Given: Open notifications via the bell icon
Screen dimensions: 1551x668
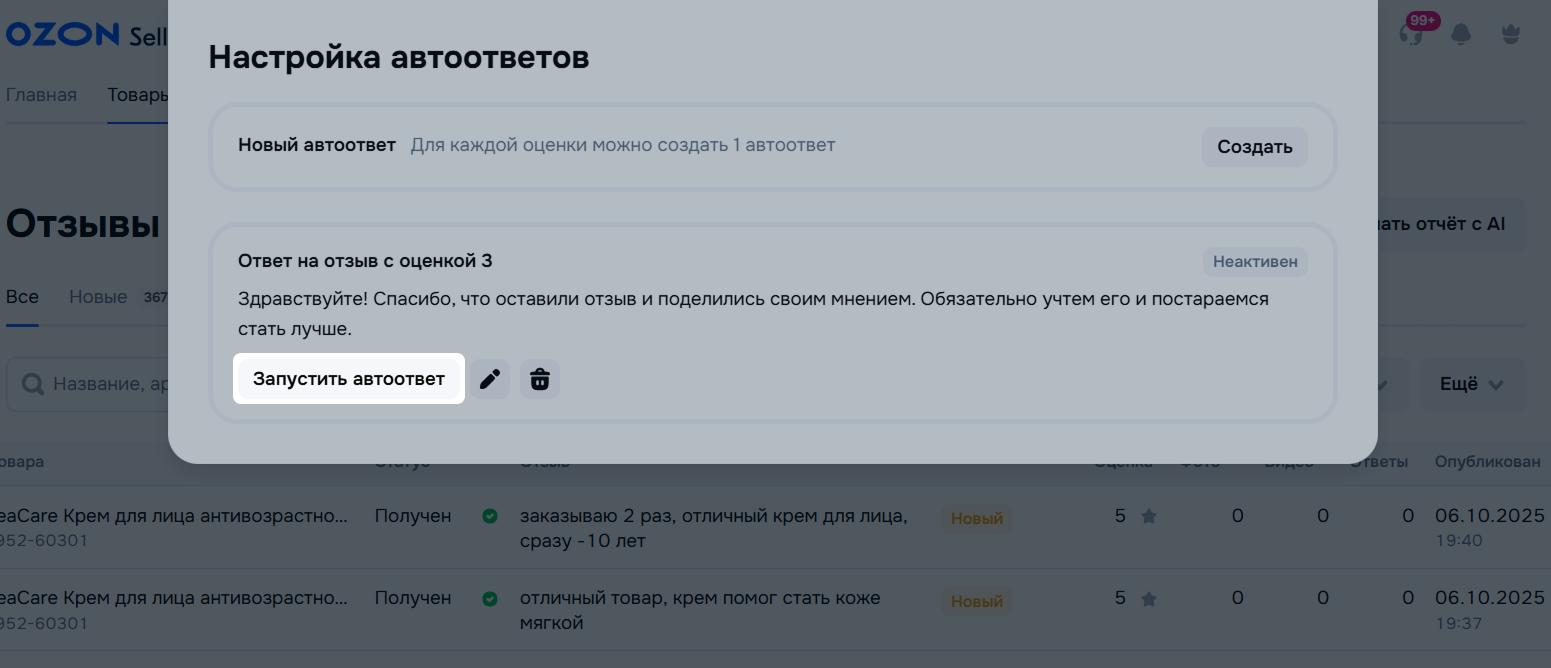Looking at the screenshot, I should tap(1461, 34).
